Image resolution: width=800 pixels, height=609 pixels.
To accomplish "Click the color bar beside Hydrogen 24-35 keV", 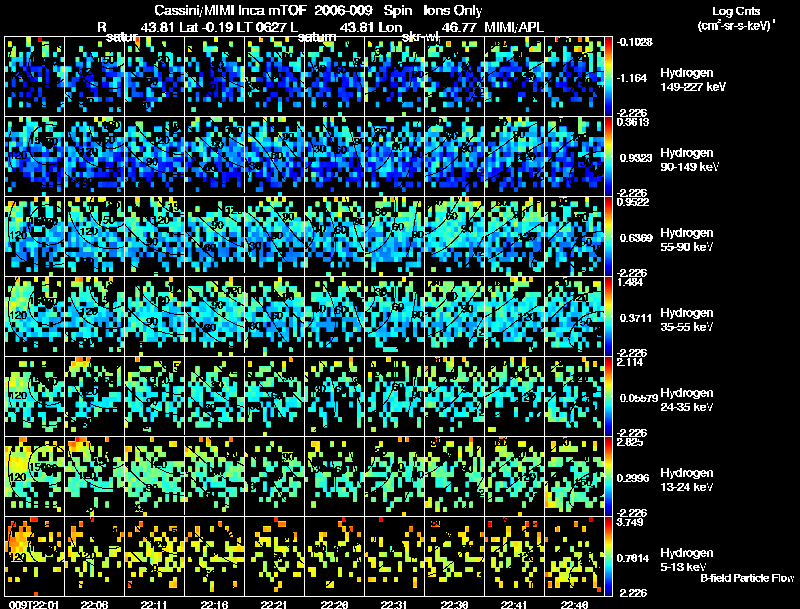I will tap(608, 396).
